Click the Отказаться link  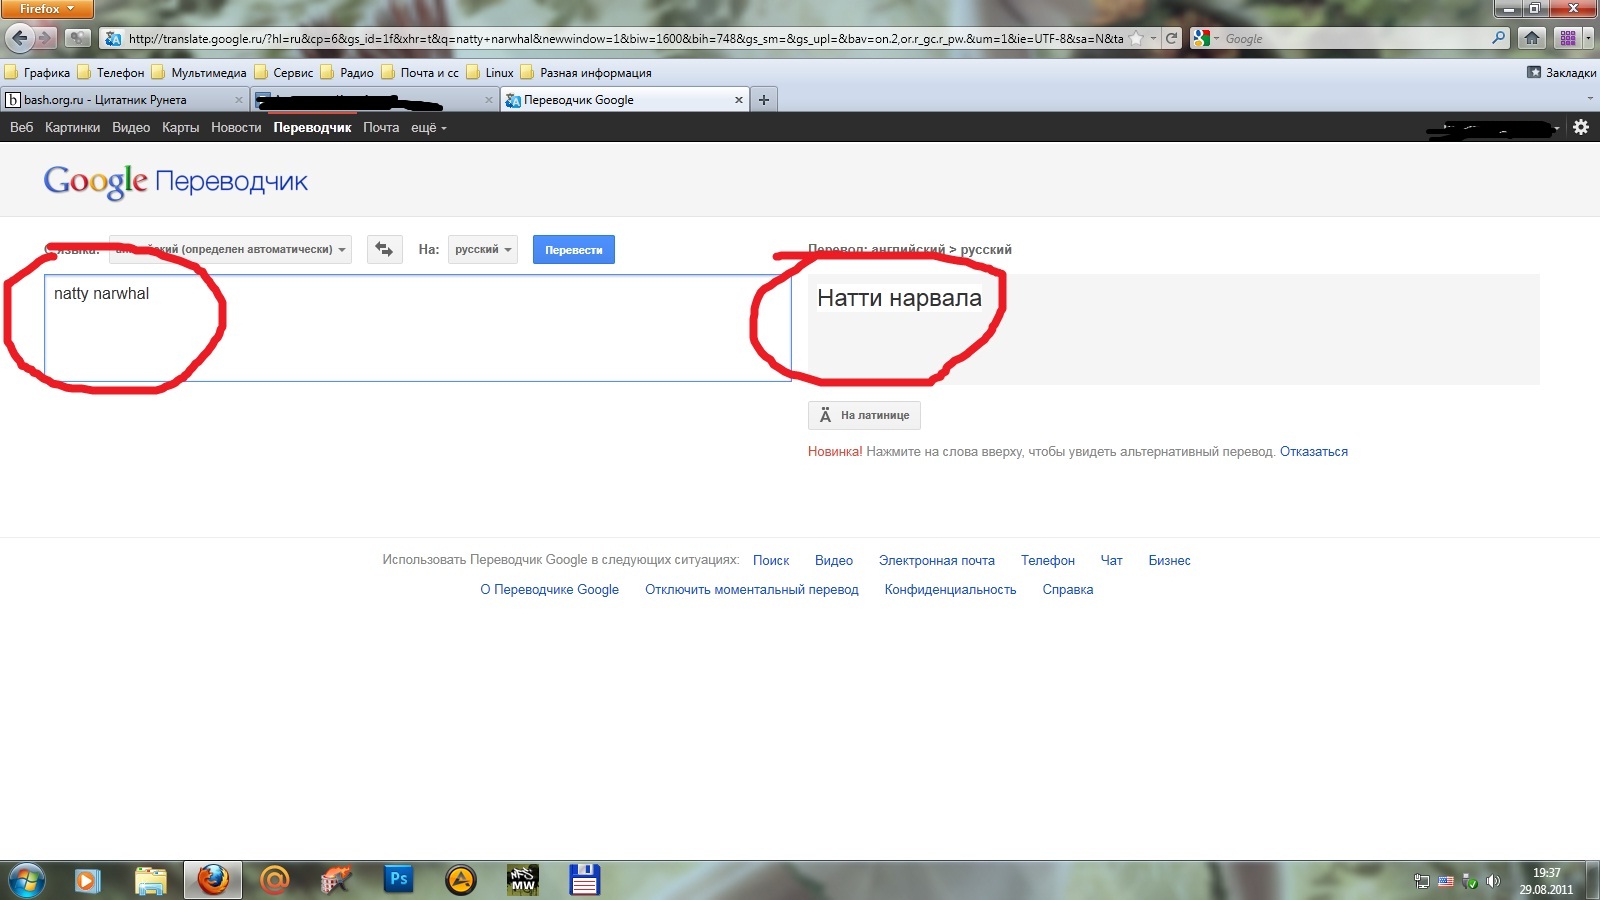[1313, 452]
